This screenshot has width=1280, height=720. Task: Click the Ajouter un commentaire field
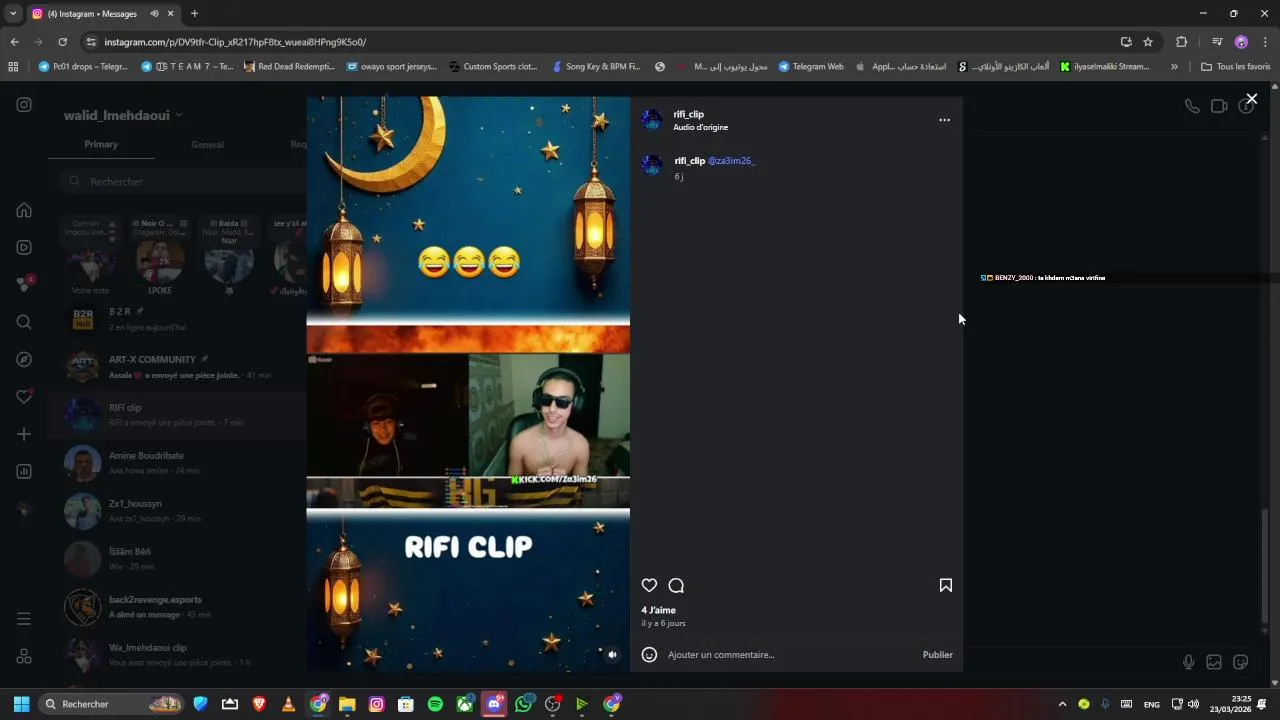click(x=790, y=655)
